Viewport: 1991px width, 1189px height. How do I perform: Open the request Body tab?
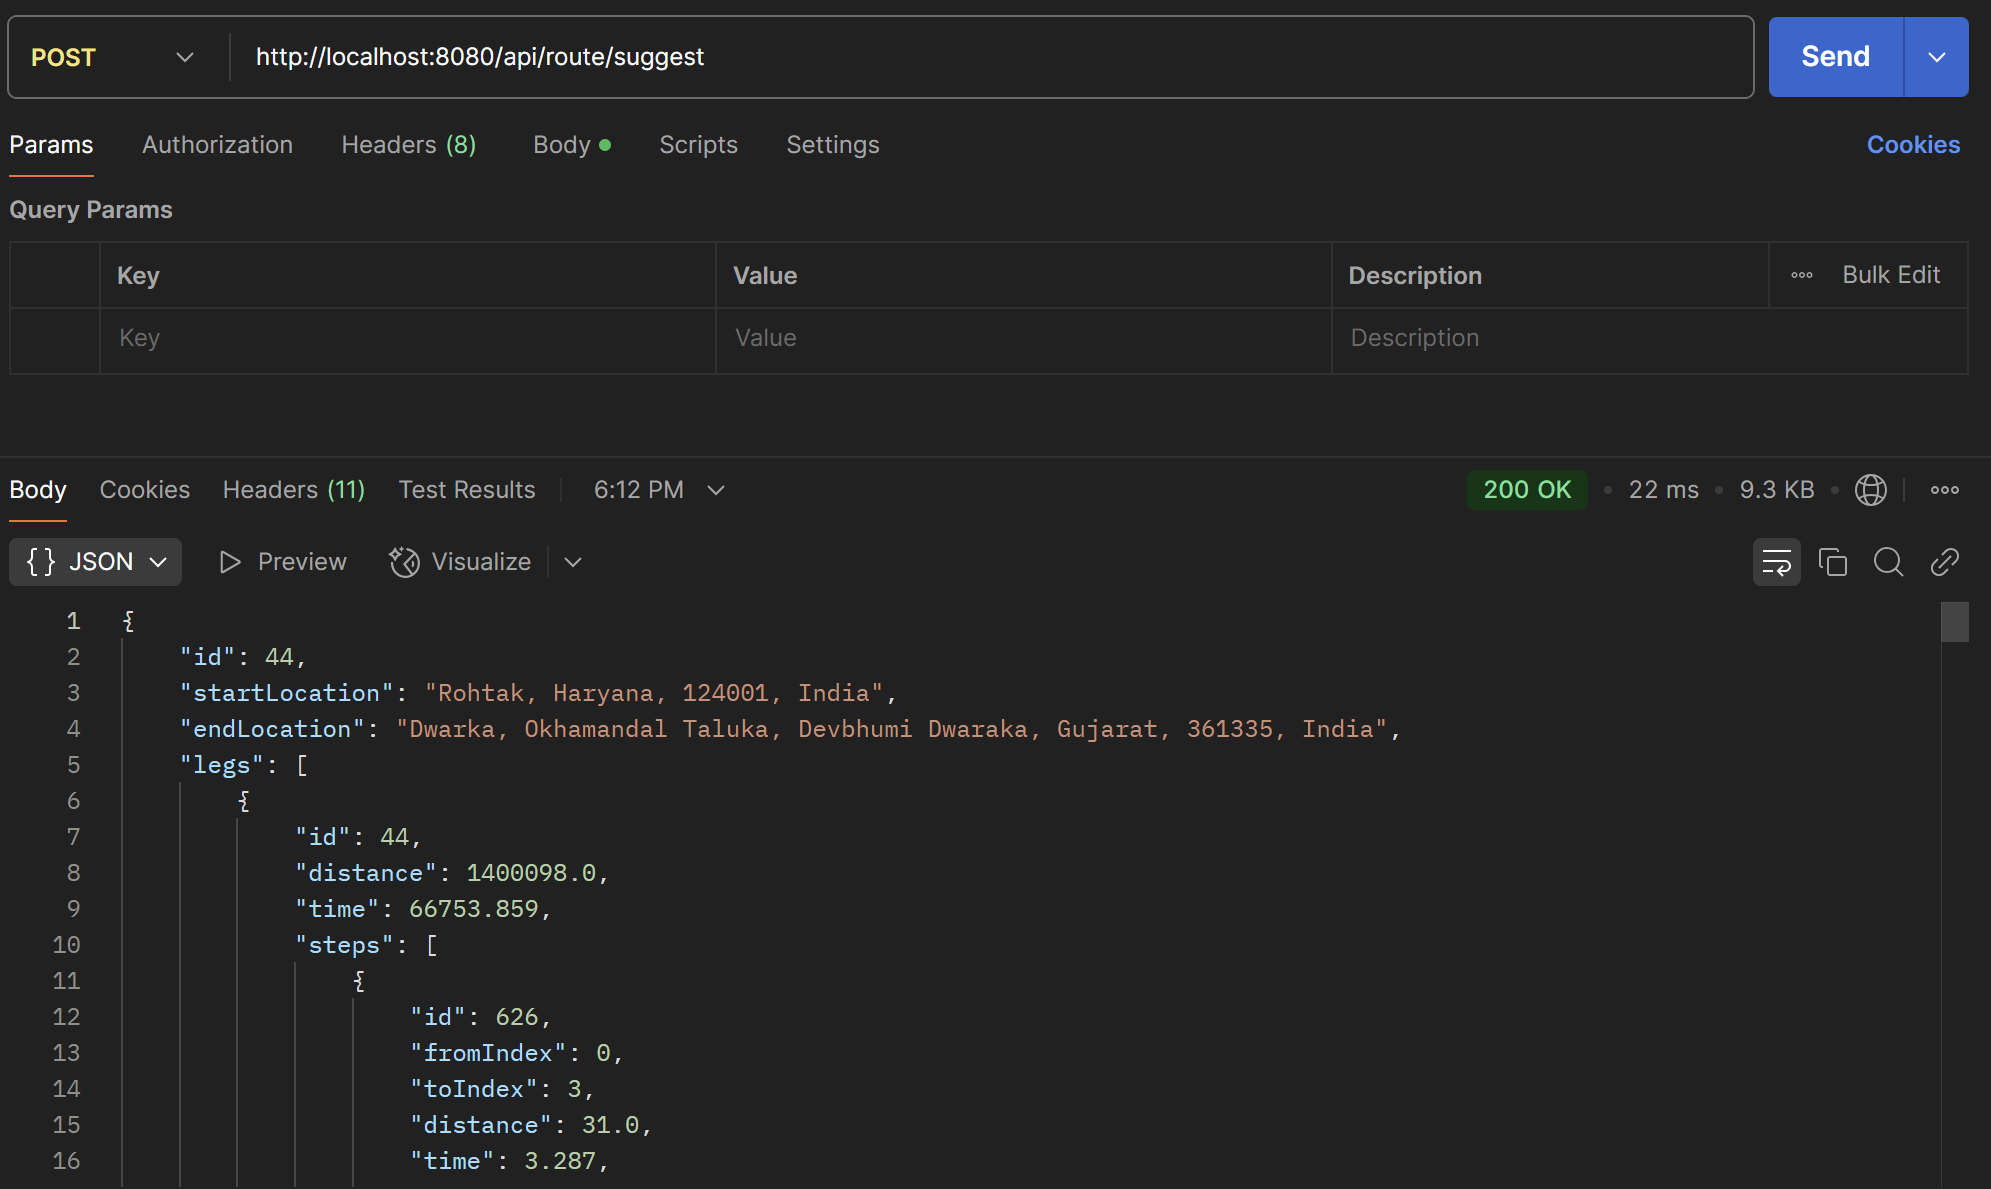point(572,145)
